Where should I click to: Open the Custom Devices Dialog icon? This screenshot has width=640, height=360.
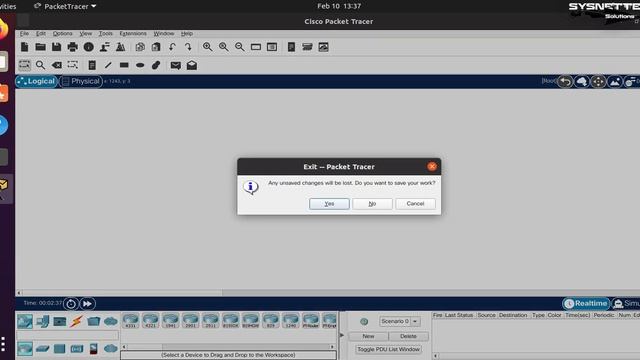click(x=272, y=47)
